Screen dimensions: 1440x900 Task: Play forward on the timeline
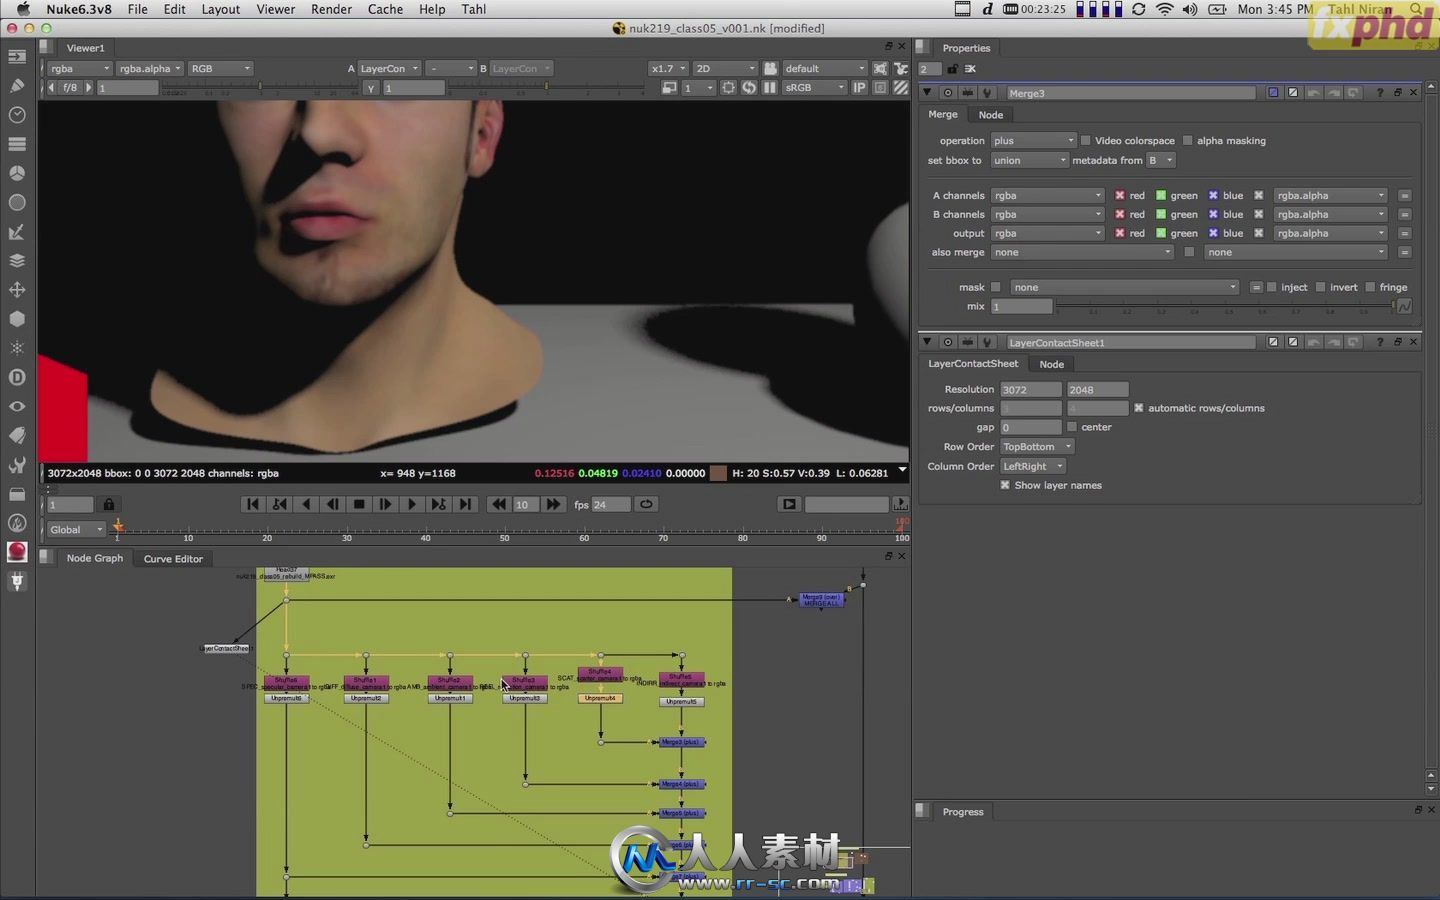pyautogui.click(x=412, y=505)
